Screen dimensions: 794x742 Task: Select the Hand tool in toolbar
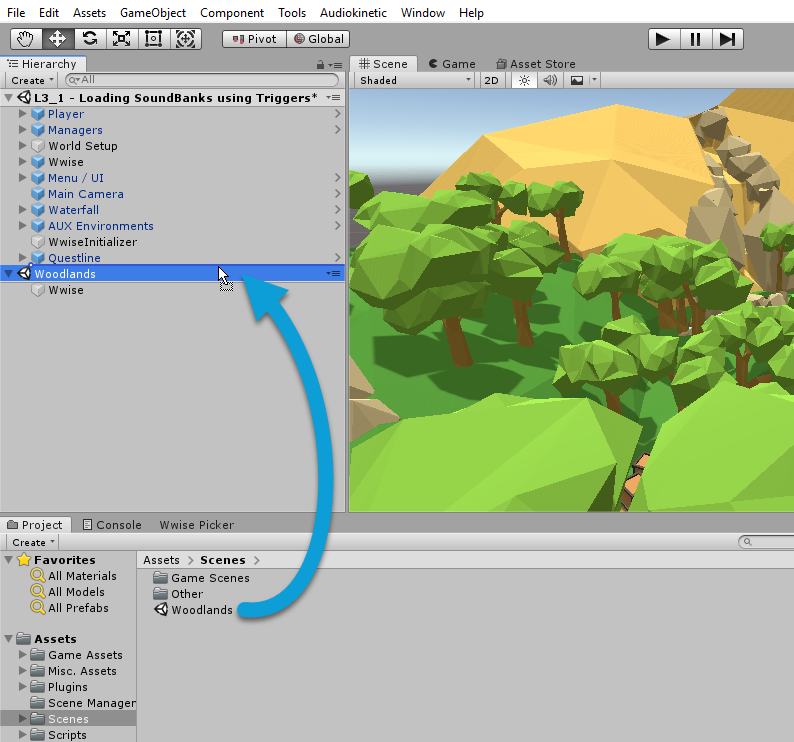pyautogui.click(x=26, y=39)
